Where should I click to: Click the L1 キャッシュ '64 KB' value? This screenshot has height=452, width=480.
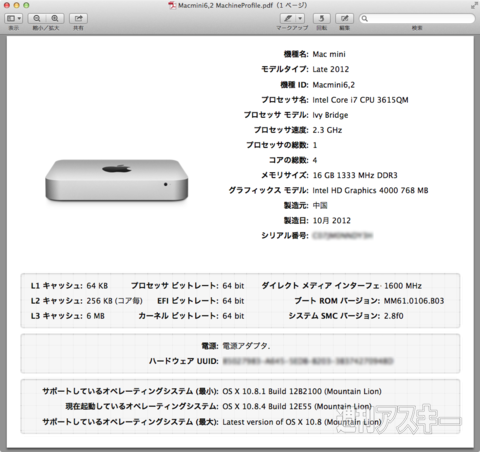point(97,286)
